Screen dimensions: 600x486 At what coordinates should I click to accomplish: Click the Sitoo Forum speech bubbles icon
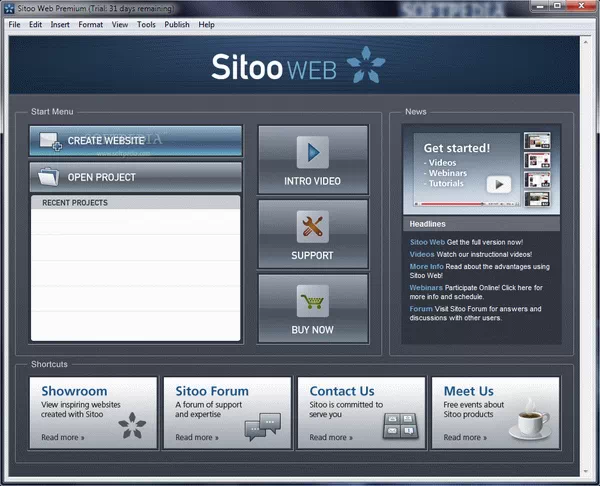263,427
